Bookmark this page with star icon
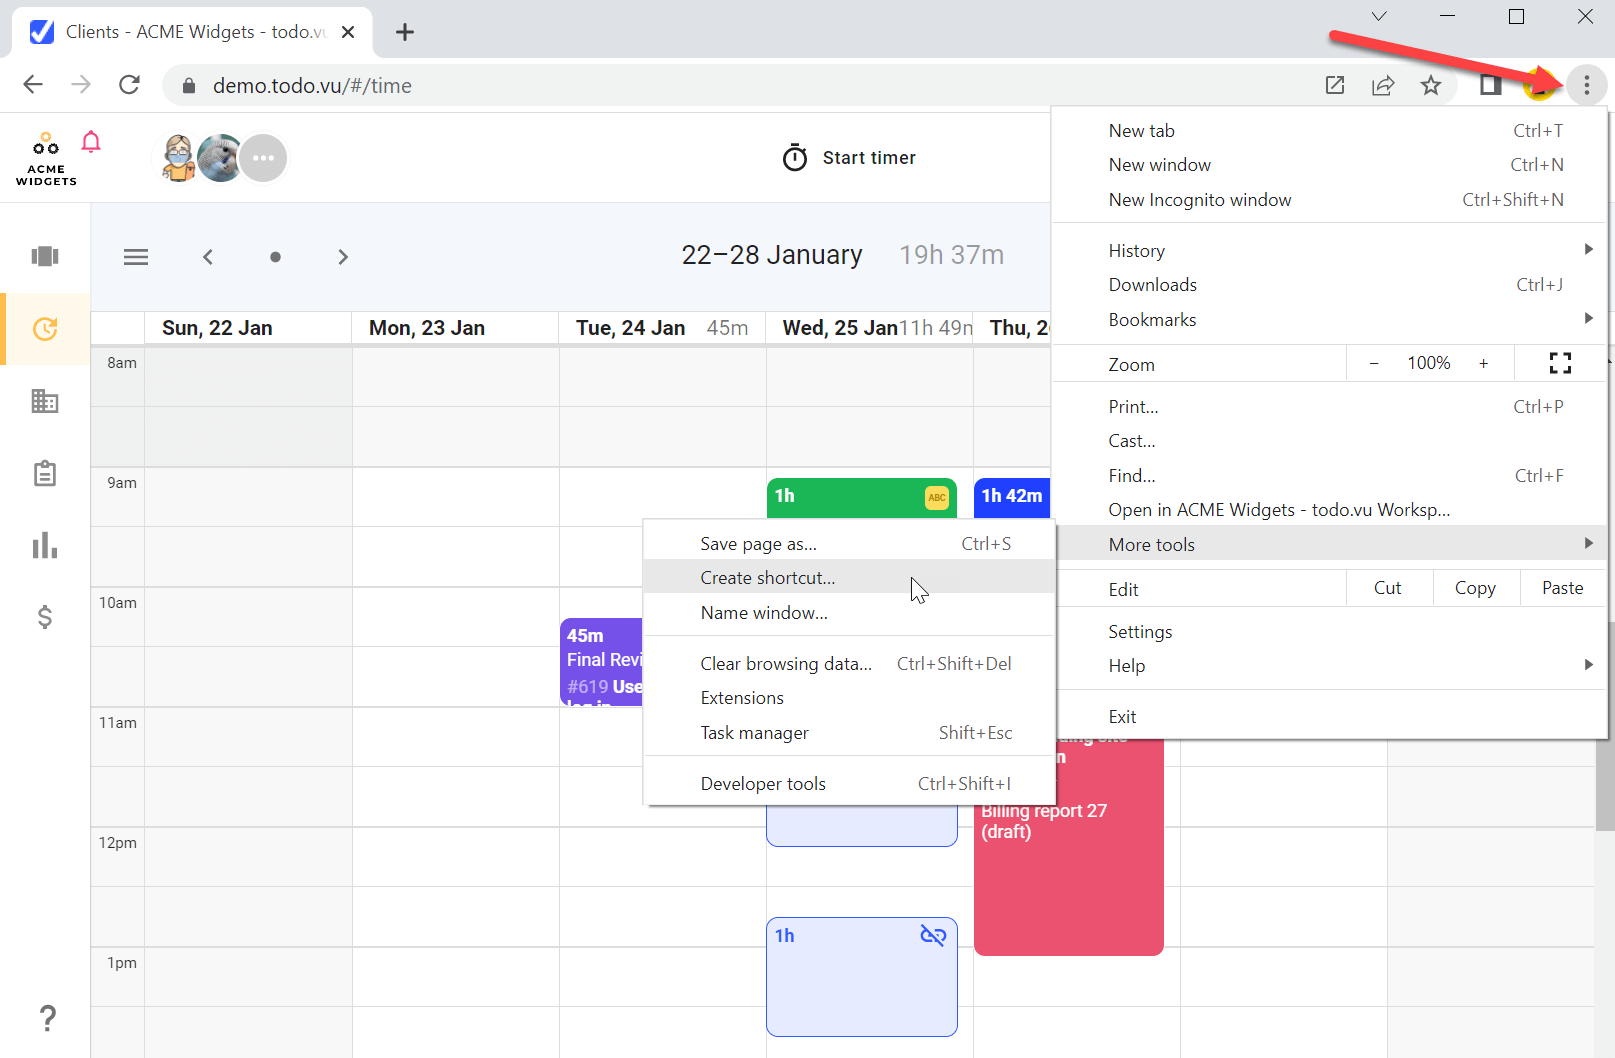This screenshot has height=1058, width=1615. (1431, 85)
